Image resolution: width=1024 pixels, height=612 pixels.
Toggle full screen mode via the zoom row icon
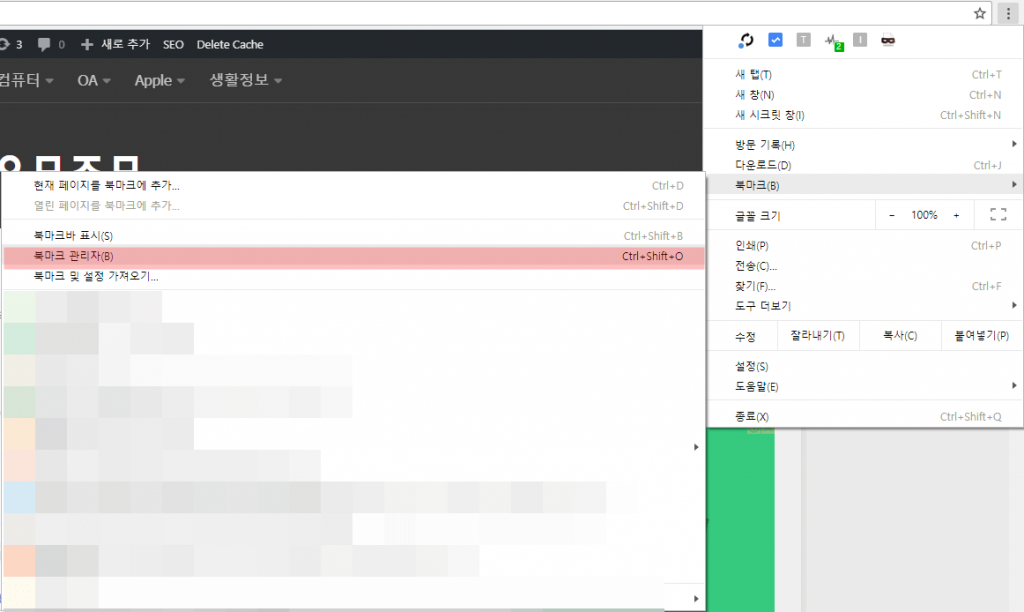tap(997, 213)
